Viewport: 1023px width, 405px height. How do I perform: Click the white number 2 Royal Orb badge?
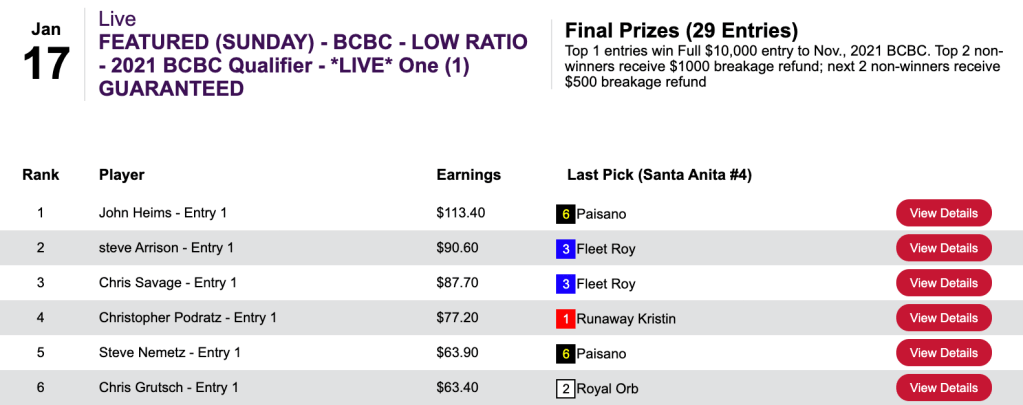pos(565,388)
